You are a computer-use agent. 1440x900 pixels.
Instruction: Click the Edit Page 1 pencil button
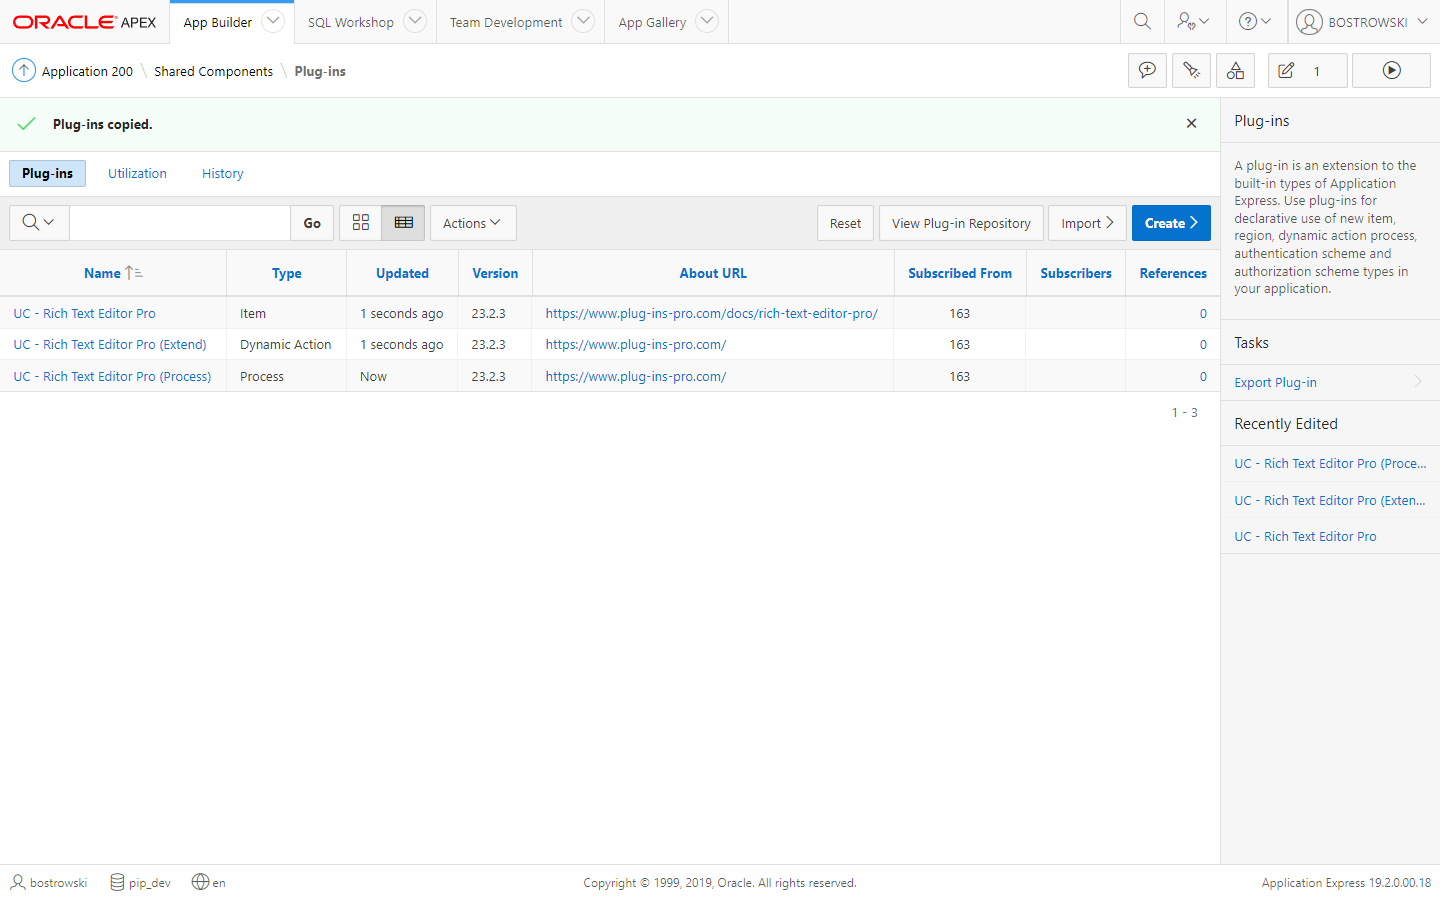click(1308, 71)
